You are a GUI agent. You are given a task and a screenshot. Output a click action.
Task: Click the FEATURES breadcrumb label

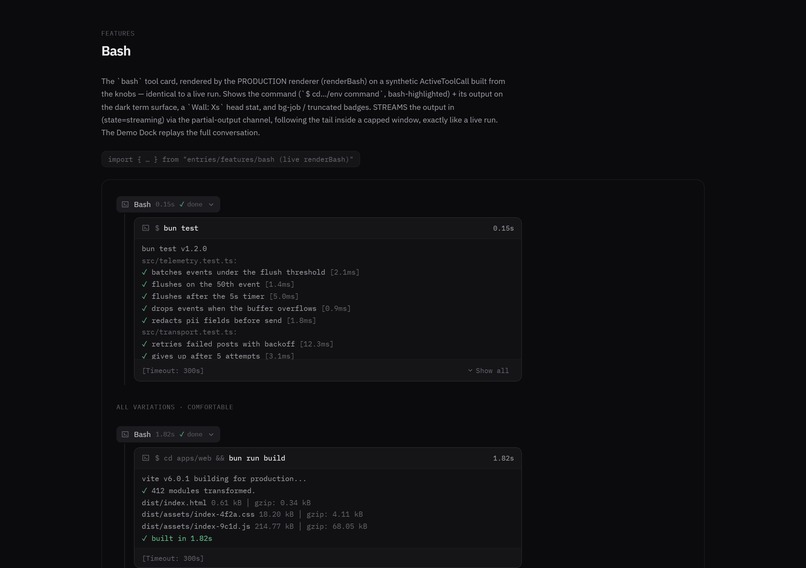click(118, 33)
